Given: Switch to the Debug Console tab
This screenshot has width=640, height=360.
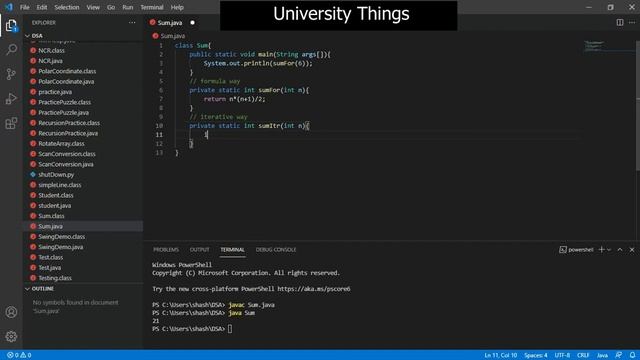Looking at the screenshot, I should (276, 249).
